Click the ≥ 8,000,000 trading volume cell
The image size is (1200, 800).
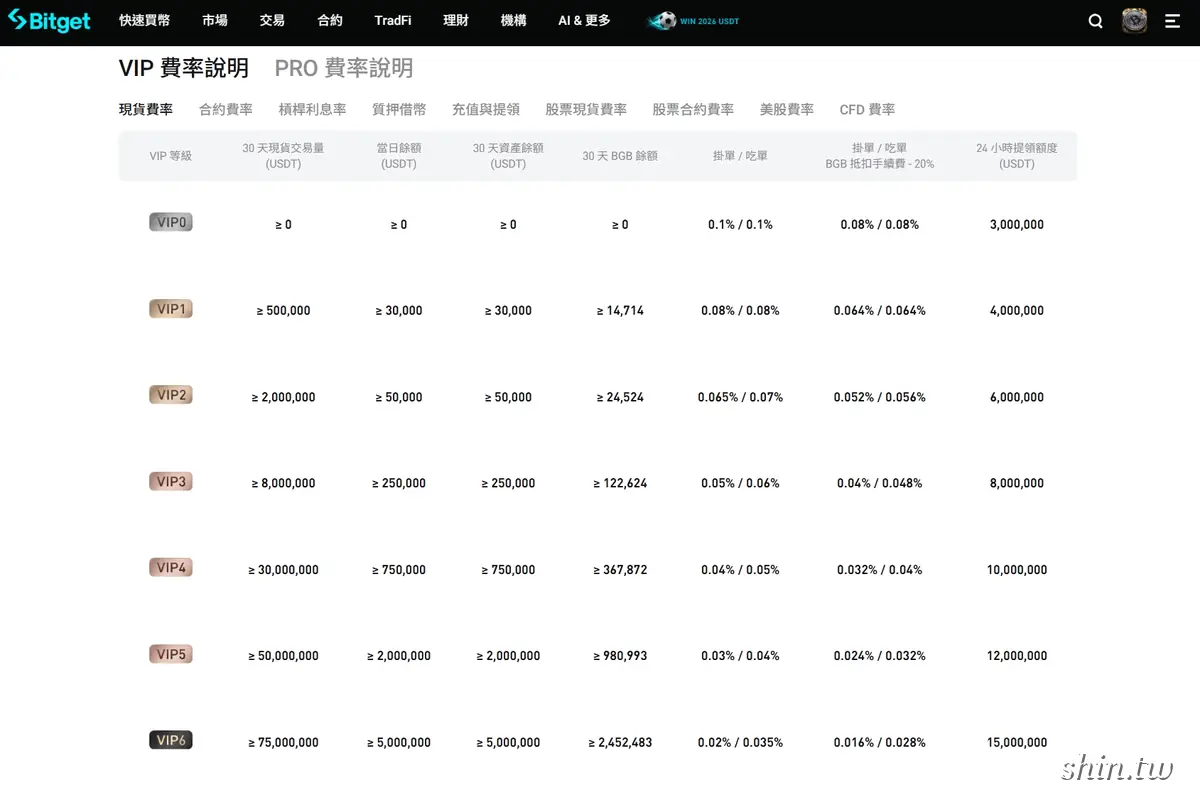pyautogui.click(x=283, y=483)
